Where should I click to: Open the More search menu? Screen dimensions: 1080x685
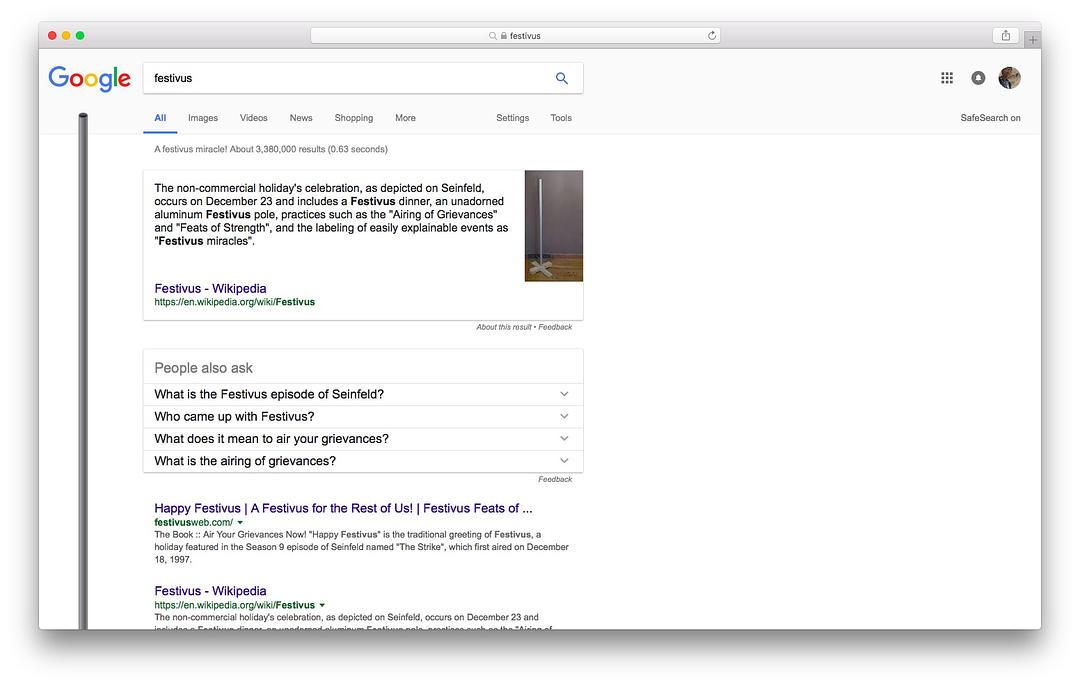coord(405,118)
